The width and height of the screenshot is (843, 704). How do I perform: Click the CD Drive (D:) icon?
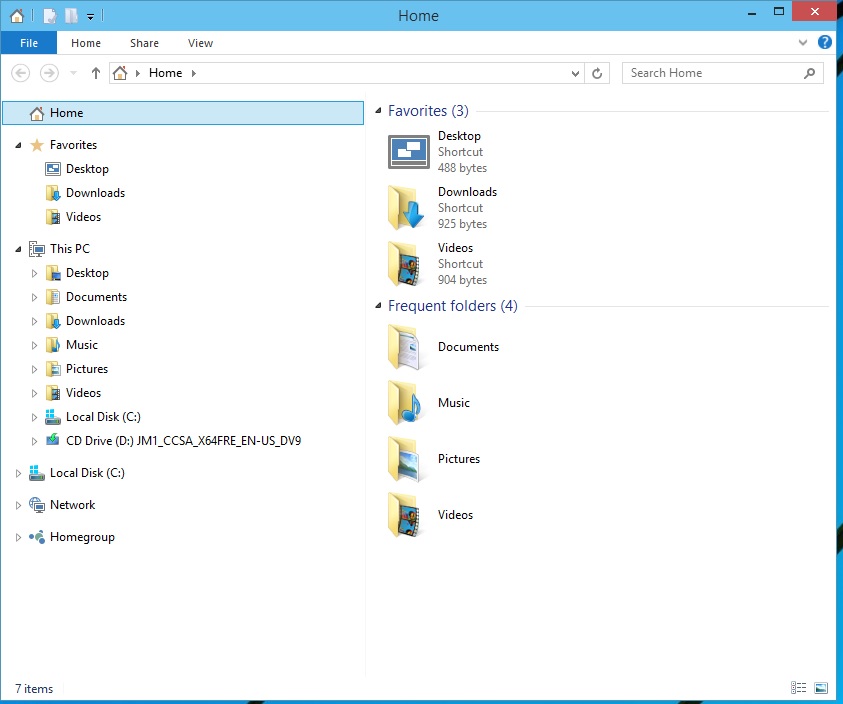[x=53, y=440]
